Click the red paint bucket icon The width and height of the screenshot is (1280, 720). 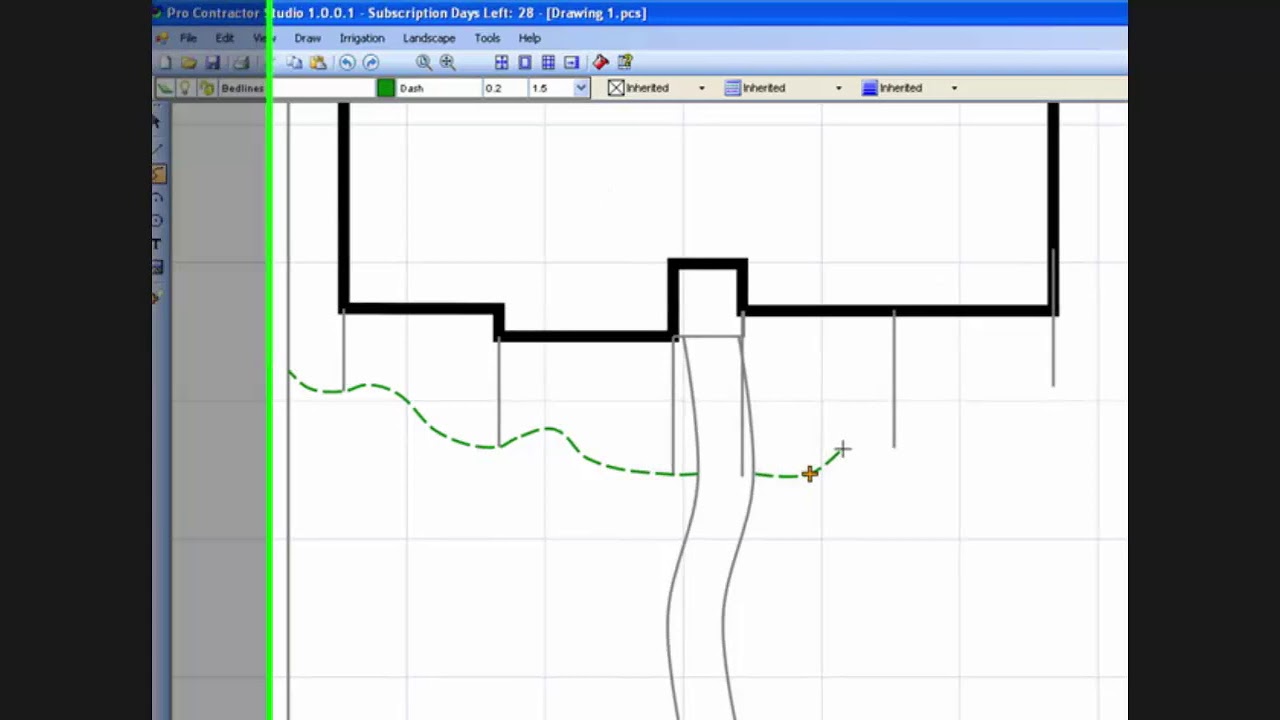[601, 63]
